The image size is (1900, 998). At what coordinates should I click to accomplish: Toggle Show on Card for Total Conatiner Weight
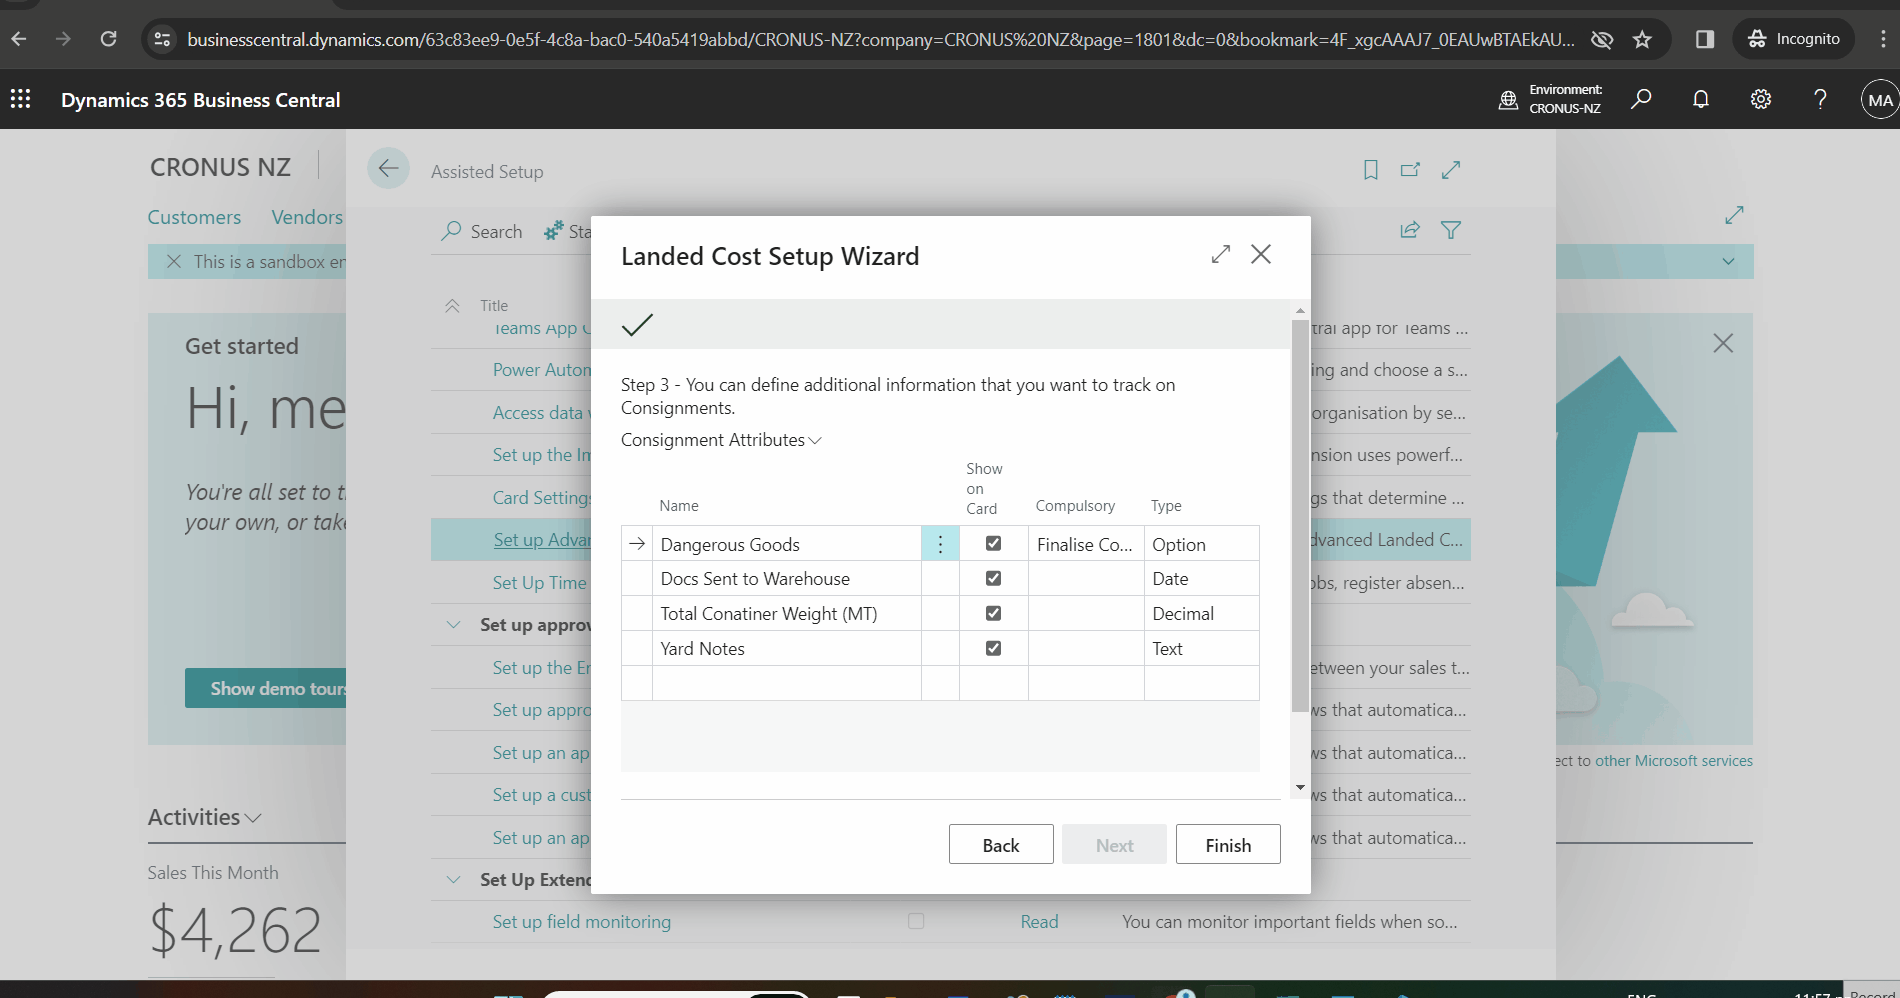(993, 613)
